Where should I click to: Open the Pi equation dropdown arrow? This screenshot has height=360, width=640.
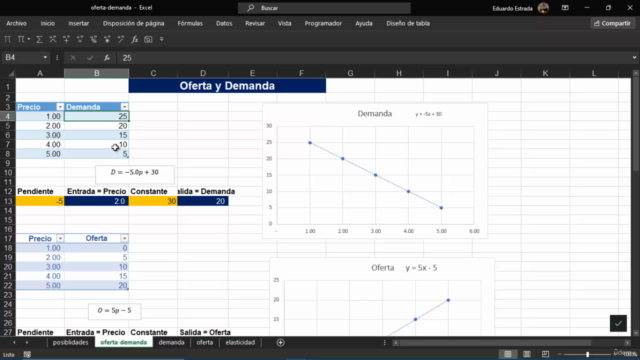pos(29,39)
